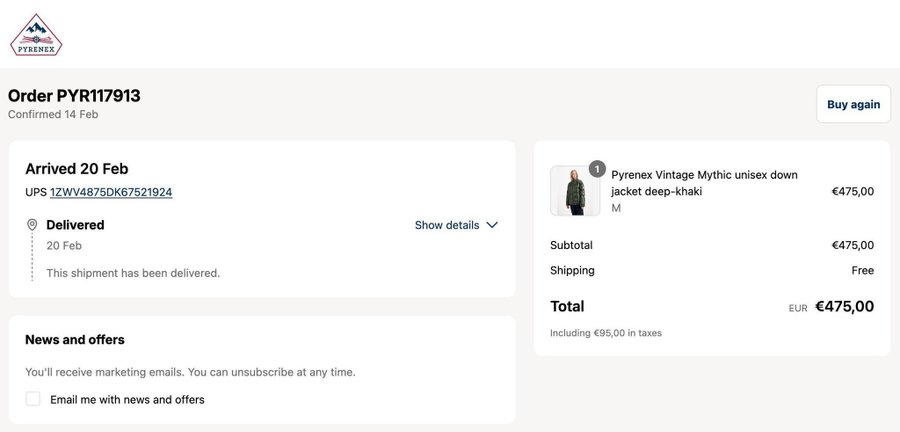Click 'This shipment has been delivered' message
Screen dimensions: 900x432
pos(133,273)
